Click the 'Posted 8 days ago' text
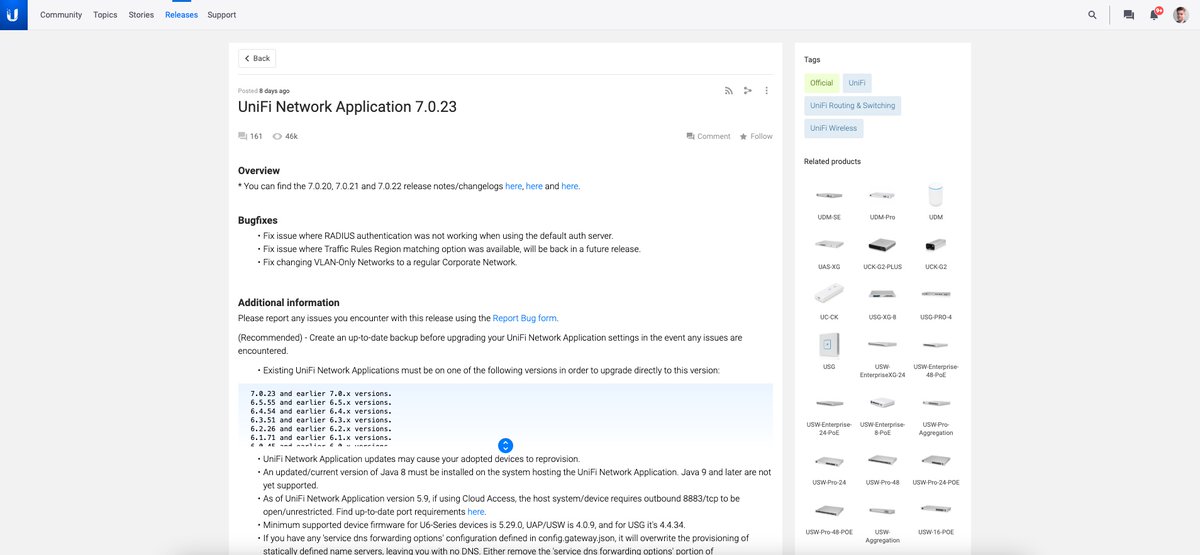This screenshot has height=555, width=1200. coord(264,90)
